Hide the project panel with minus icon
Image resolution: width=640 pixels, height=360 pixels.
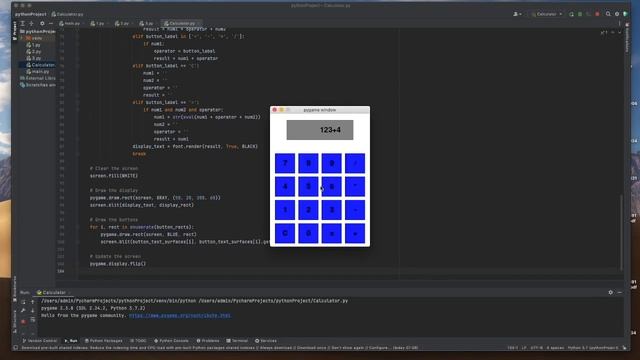pos(51,23)
